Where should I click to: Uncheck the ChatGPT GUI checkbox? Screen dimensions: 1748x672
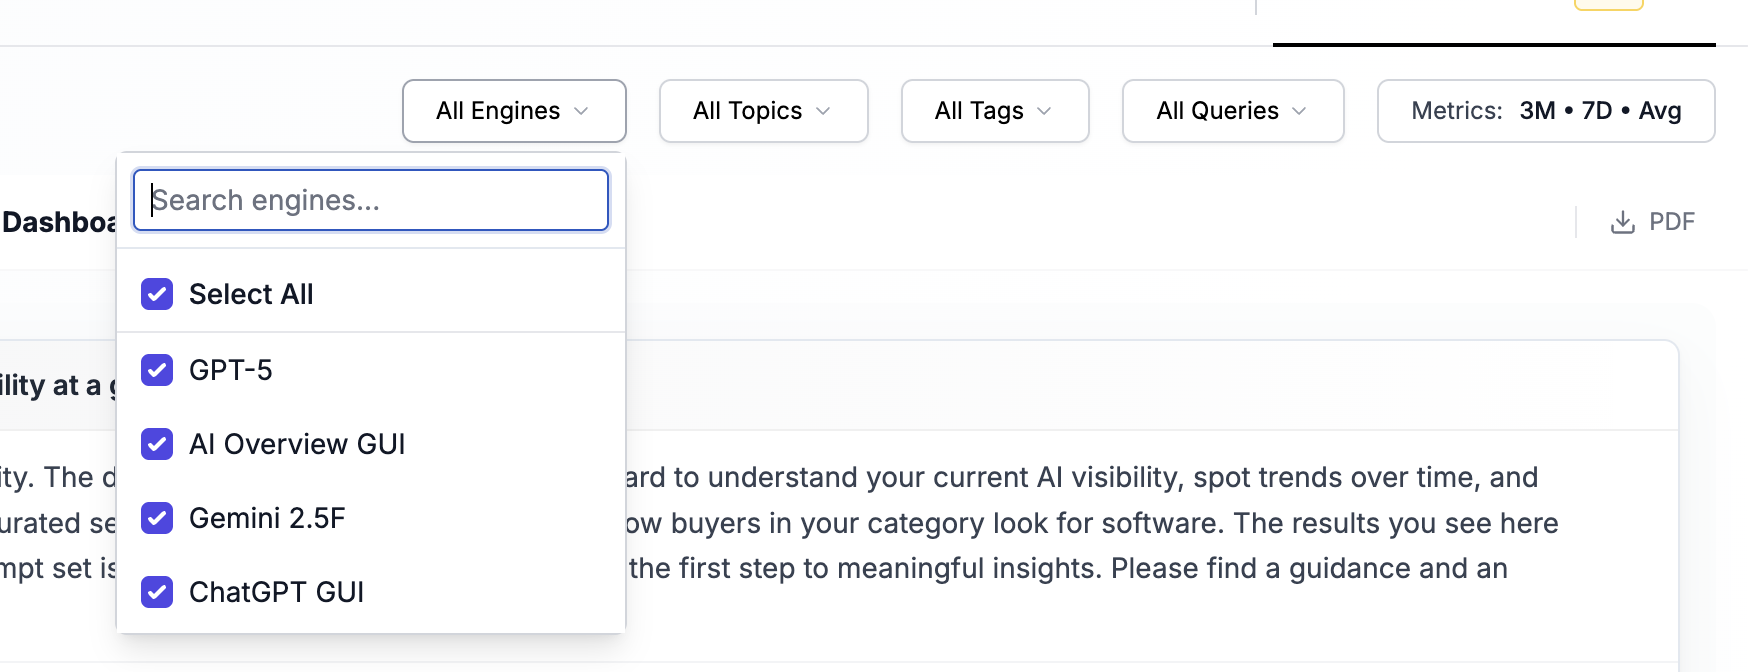(157, 592)
